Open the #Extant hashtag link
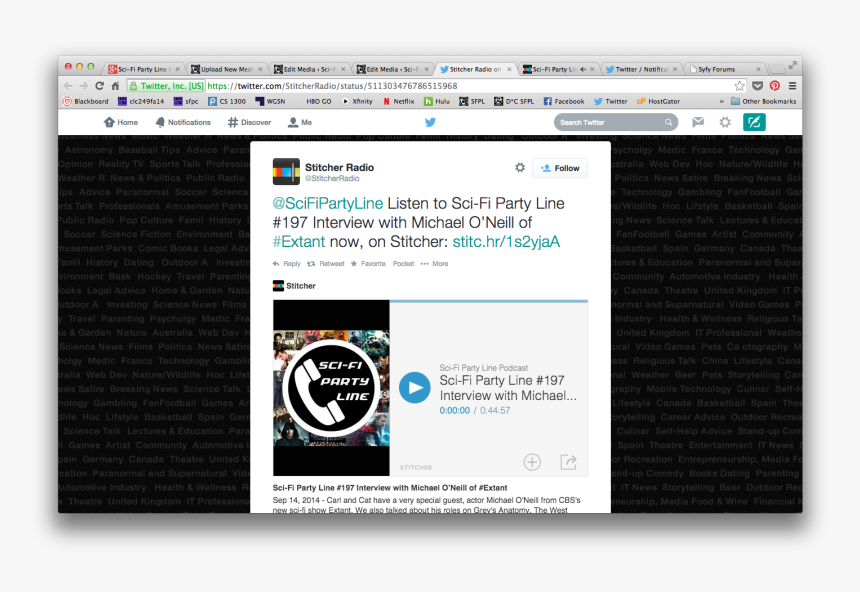This screenshot has height=592, width=860. tap(299, 241)
